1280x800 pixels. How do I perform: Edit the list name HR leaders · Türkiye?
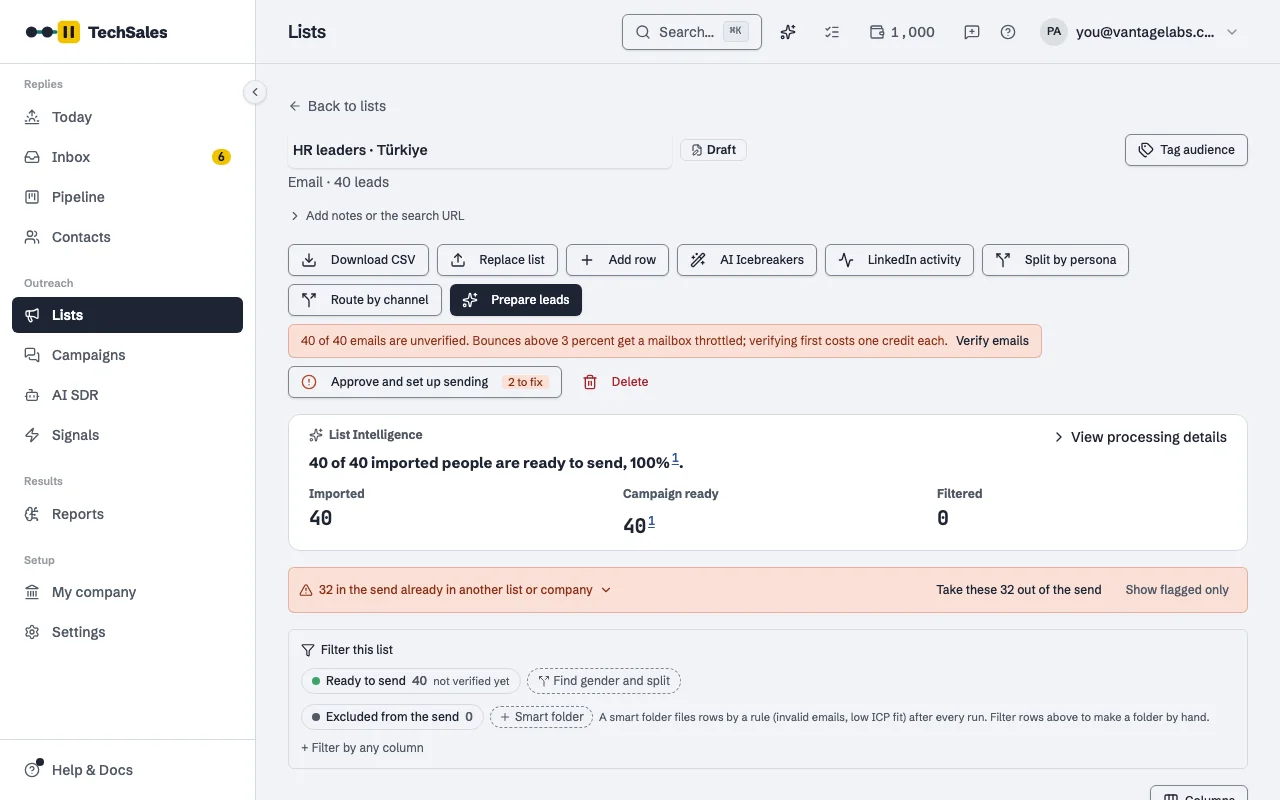pyautogui.click(x=480, y=150)
